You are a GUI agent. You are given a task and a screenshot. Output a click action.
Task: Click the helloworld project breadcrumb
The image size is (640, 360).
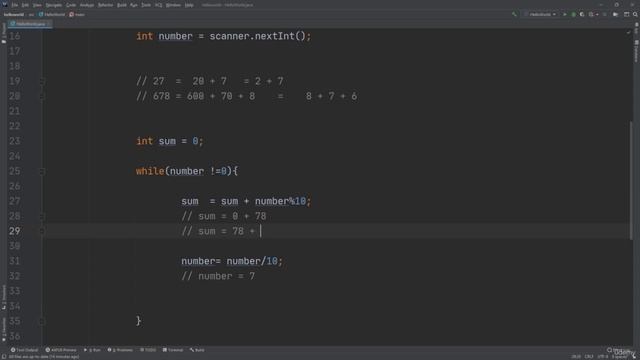click(x=14, y=14)
